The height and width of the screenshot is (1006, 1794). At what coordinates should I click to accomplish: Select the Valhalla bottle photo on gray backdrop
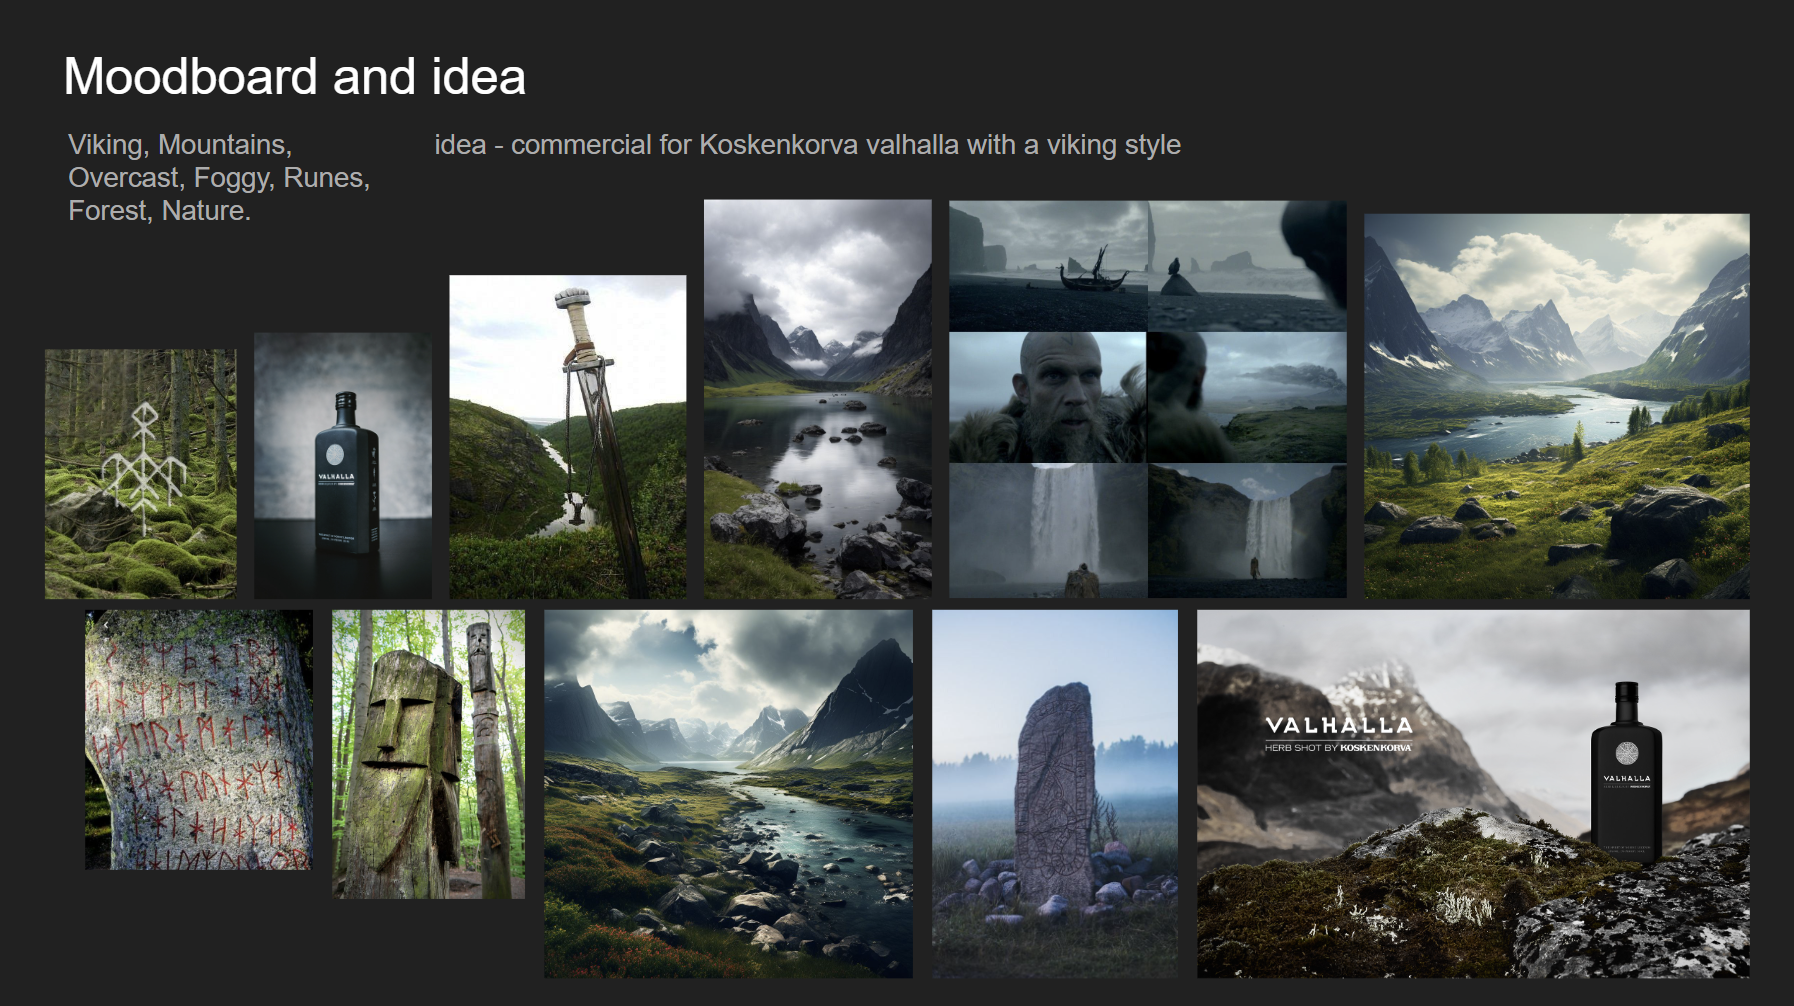343,466
